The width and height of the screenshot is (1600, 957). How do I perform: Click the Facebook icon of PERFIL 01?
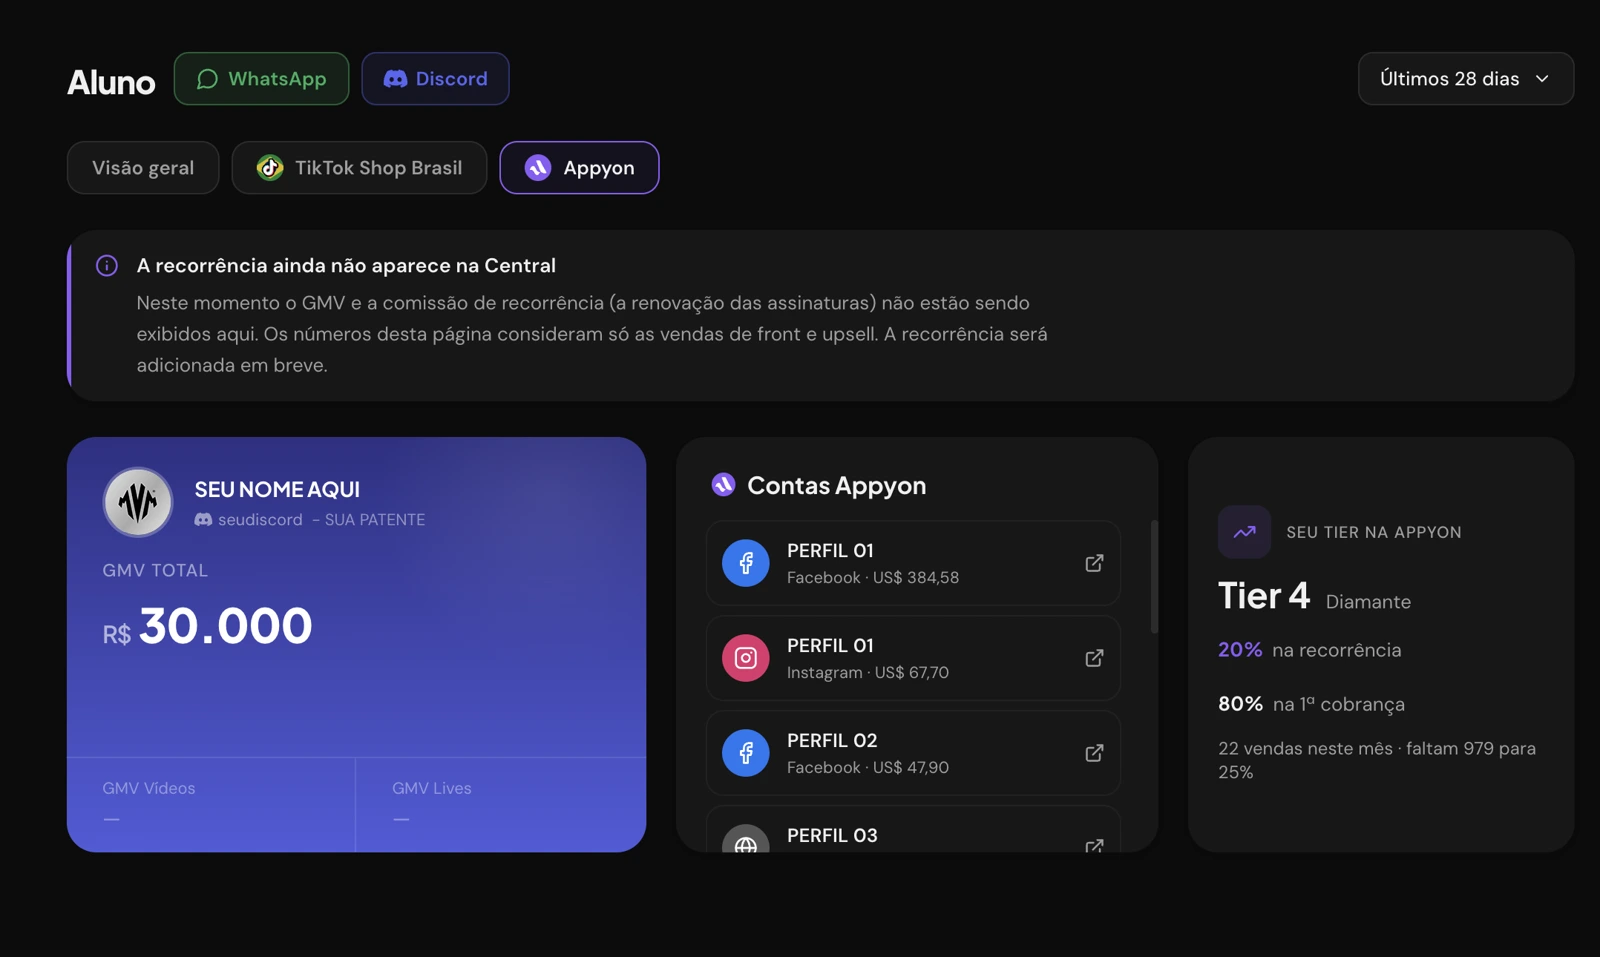pos(746,563)
